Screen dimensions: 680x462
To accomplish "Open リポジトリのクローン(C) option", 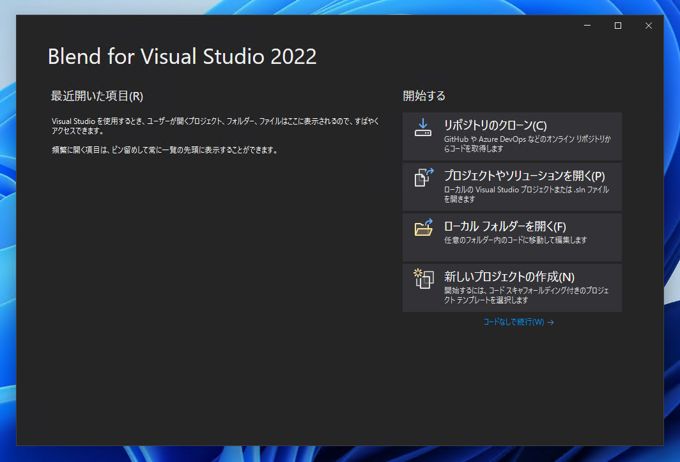I will click(x=512, y=136).
